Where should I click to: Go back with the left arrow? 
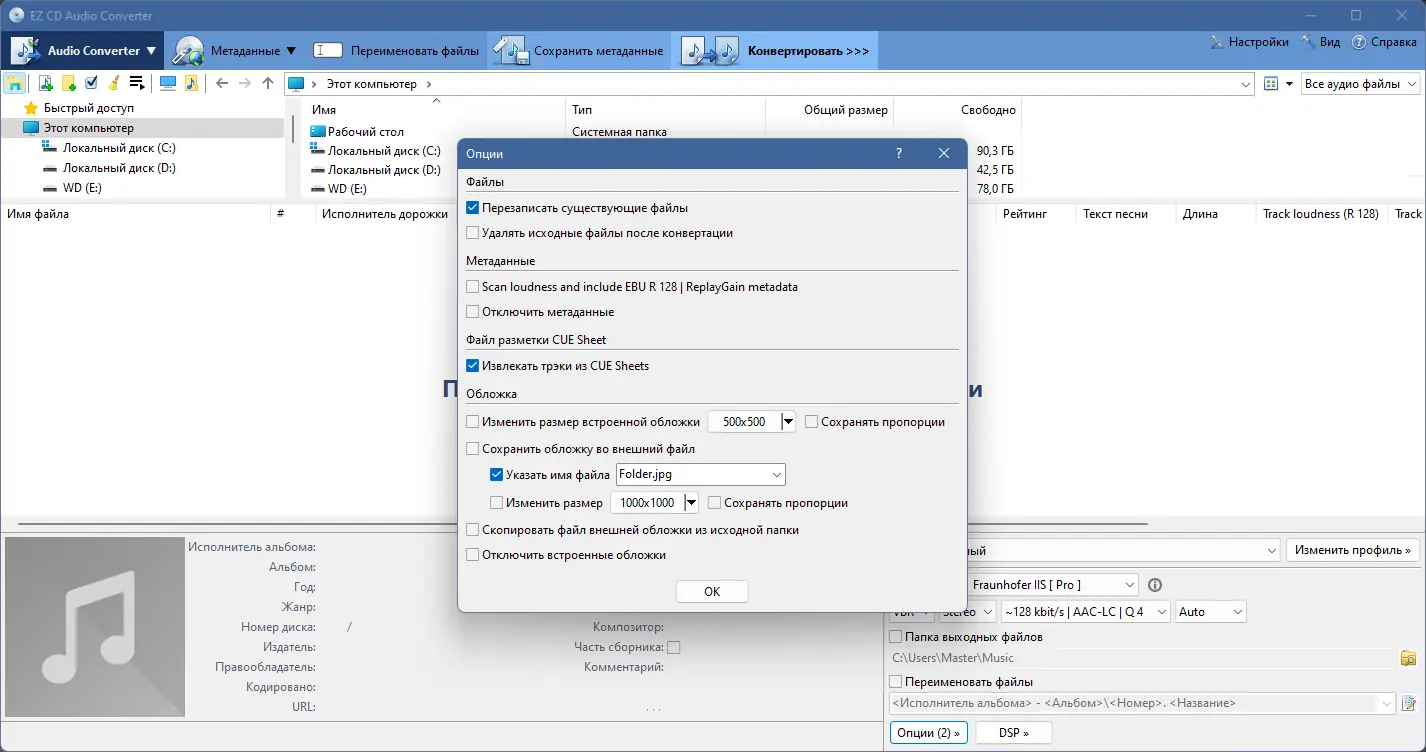(222, 84)
